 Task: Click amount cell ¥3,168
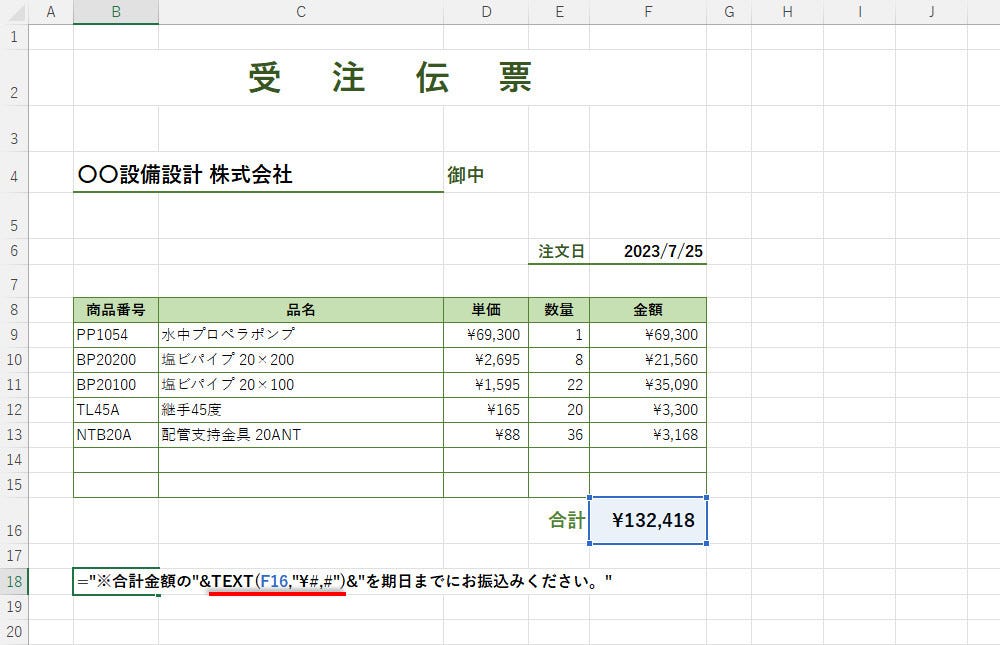click(648, 435)
